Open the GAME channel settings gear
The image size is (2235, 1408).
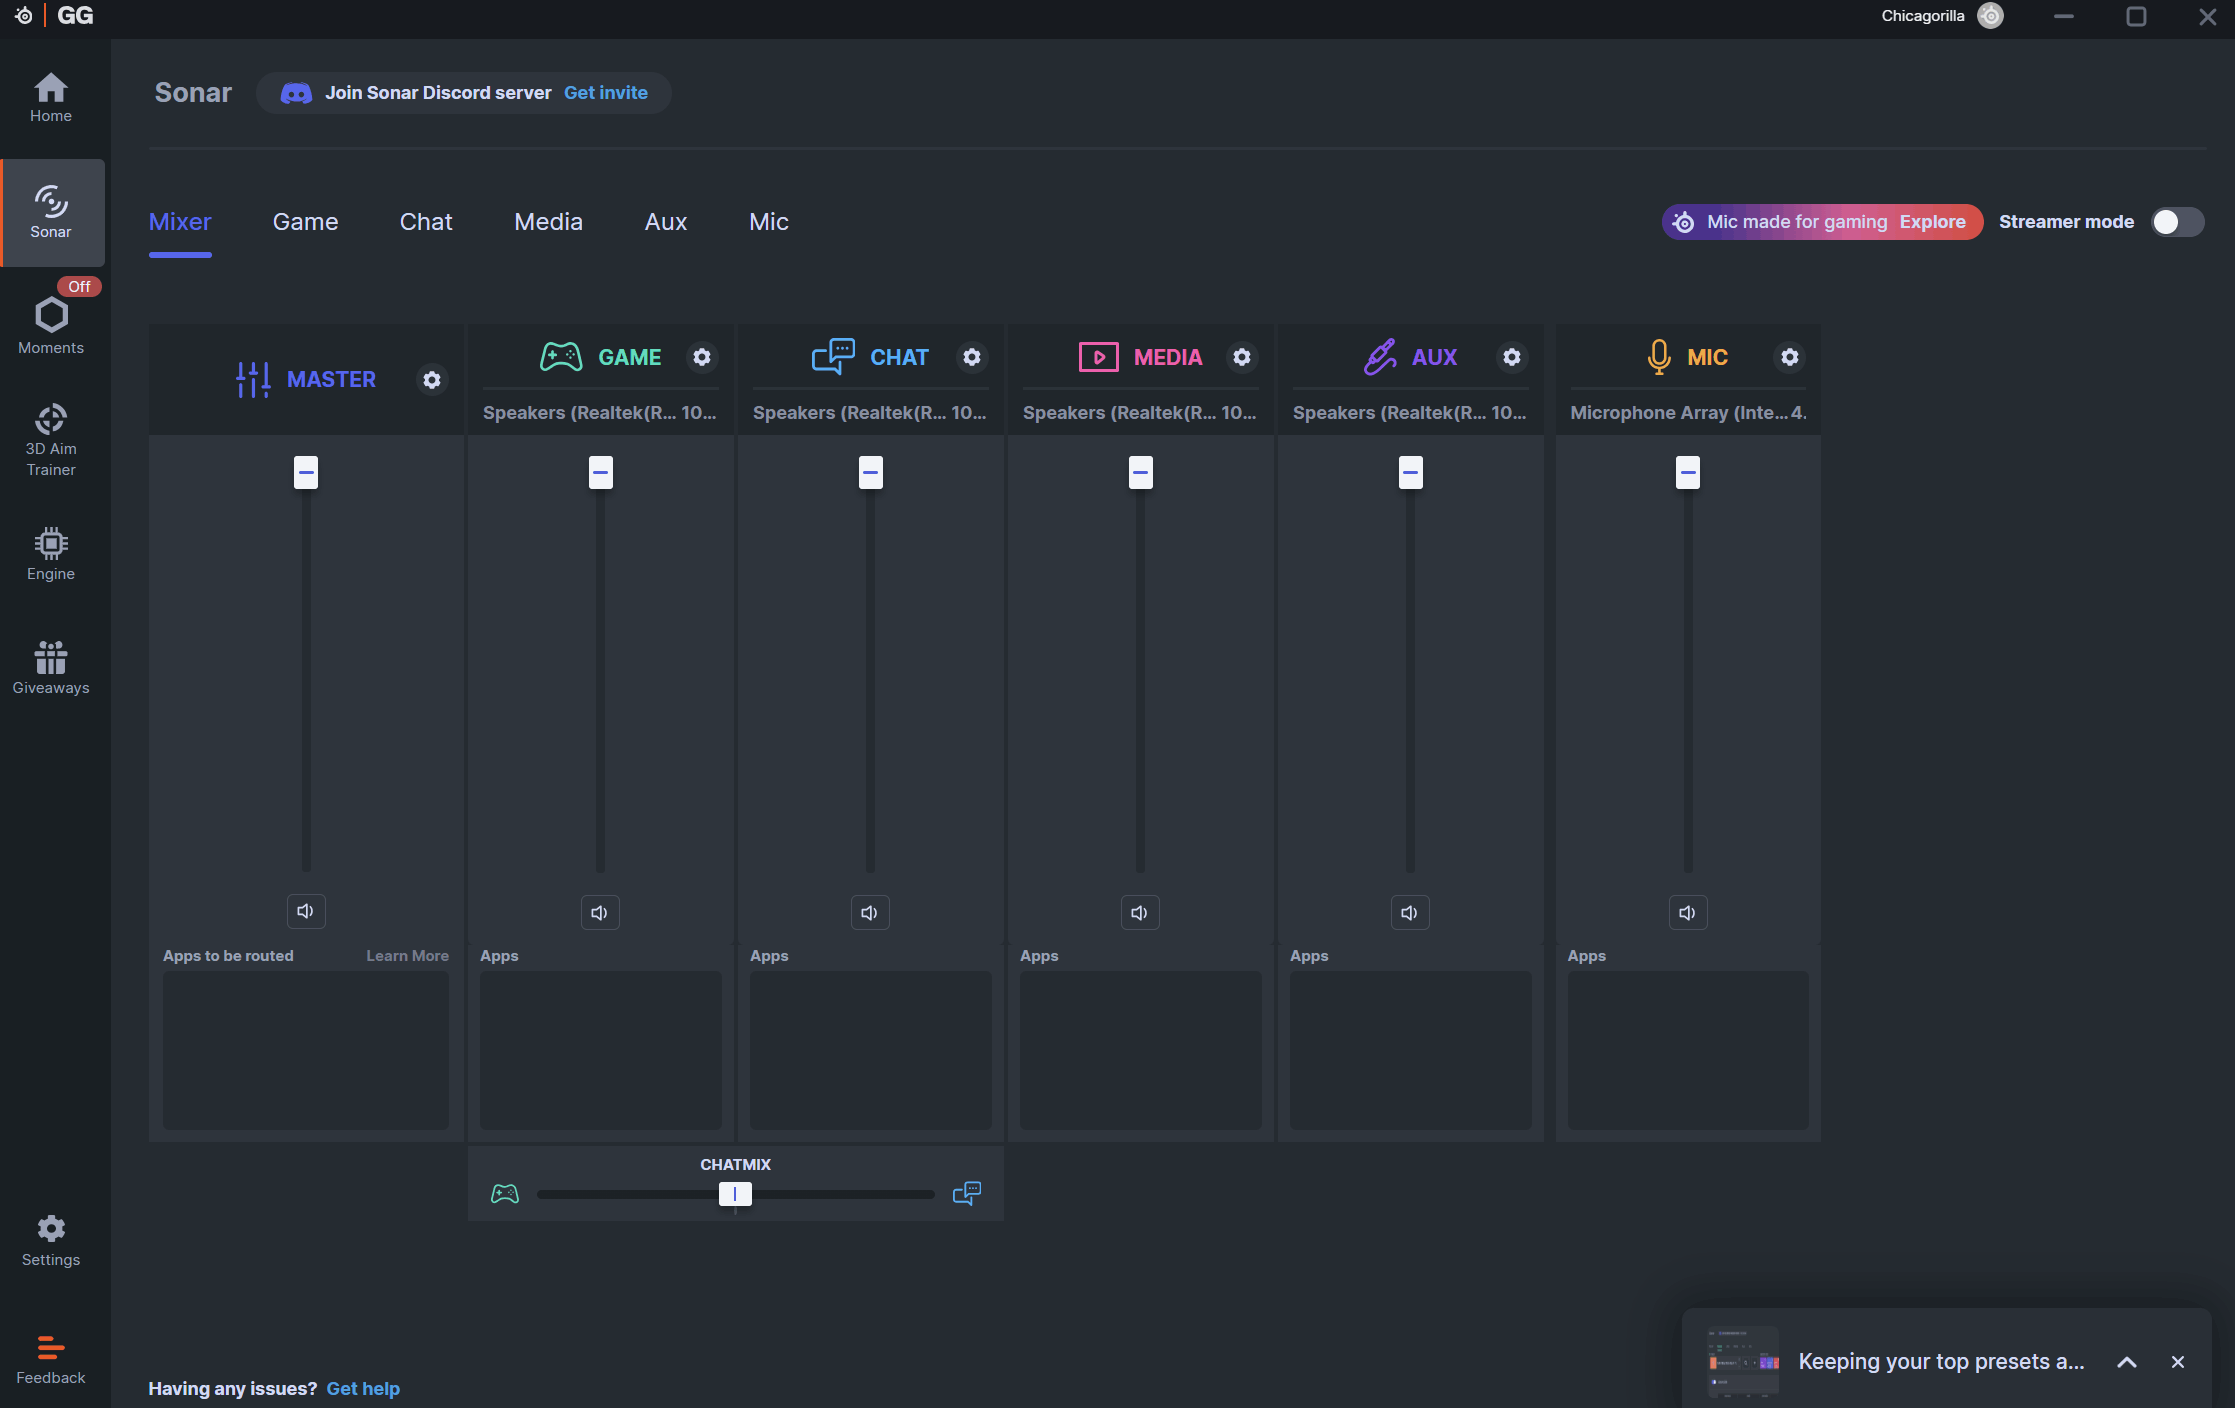702,357
